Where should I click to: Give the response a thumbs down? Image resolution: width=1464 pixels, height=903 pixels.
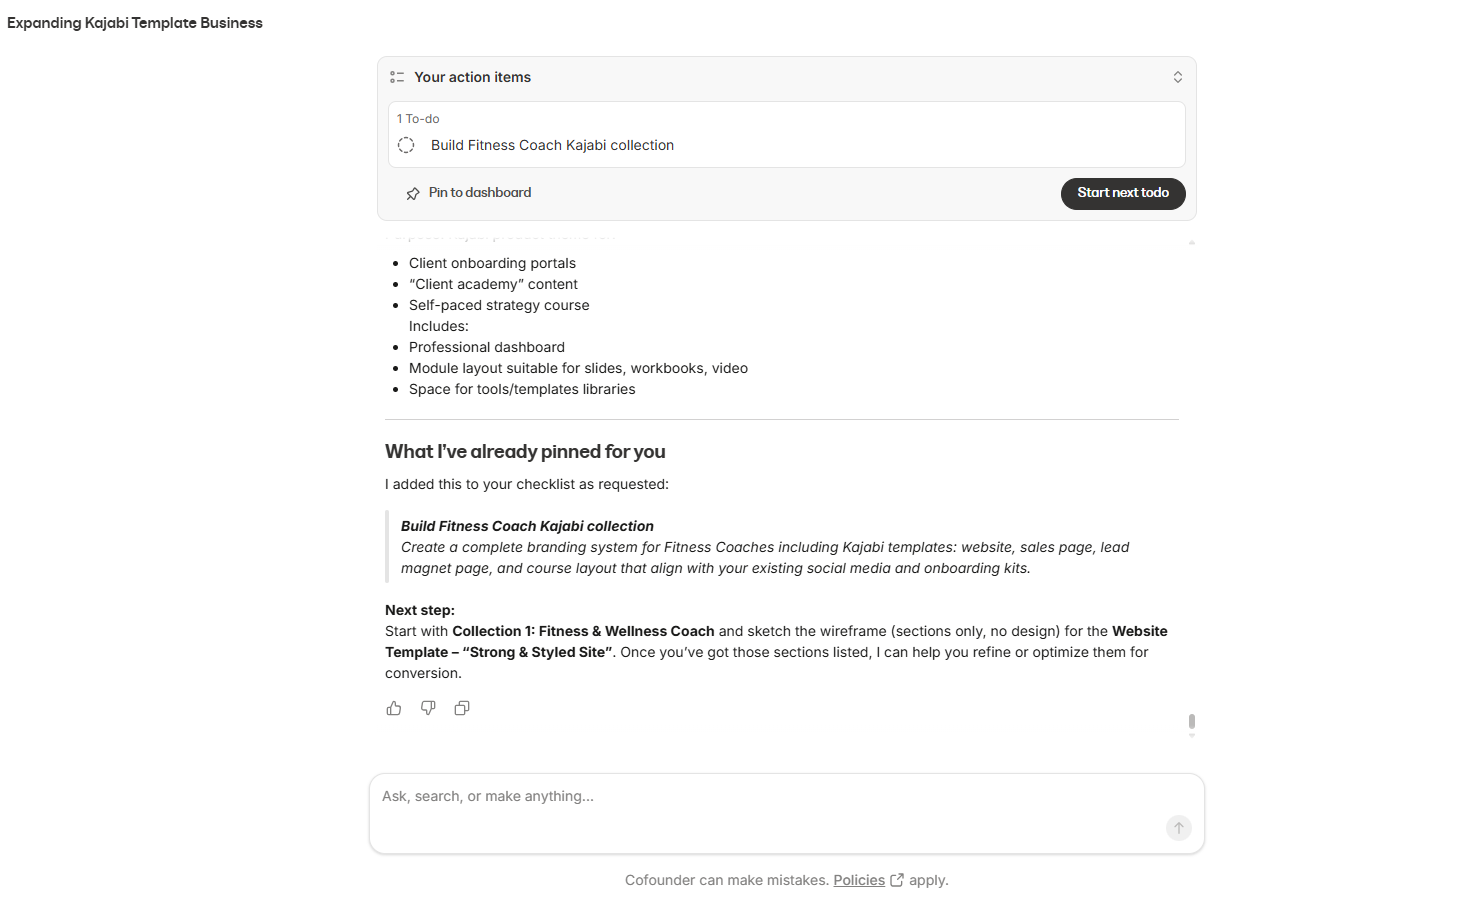pyautogui.click(x=428, y=708)
